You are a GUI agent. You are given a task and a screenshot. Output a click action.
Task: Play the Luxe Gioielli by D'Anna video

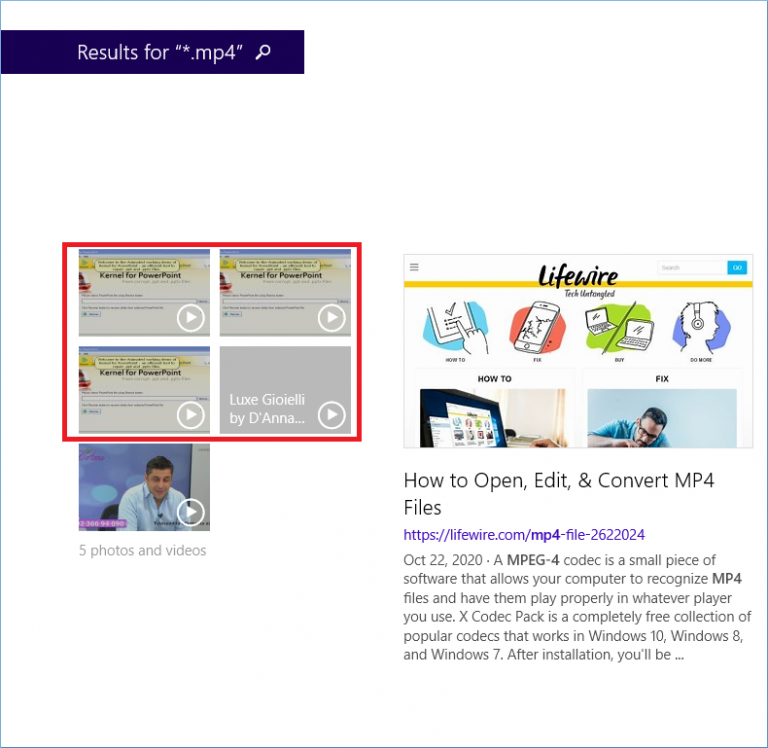point(285,390)
